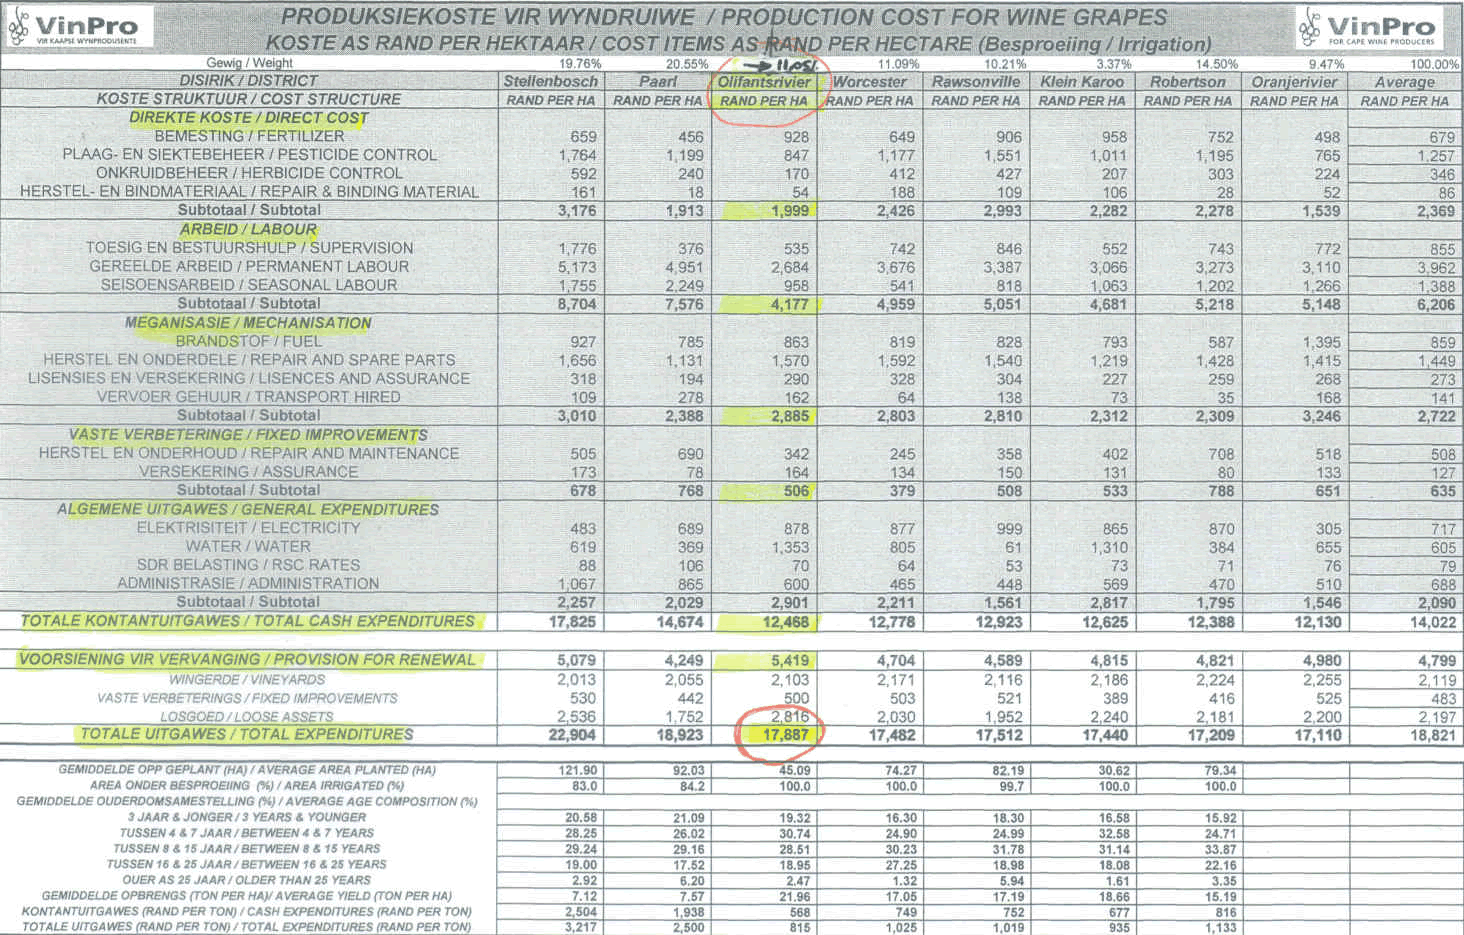Select the highlighted Direkte Koste / Direct Cost heading
Viewport: 1464px width, 935px height.
[x=248, y=118]
